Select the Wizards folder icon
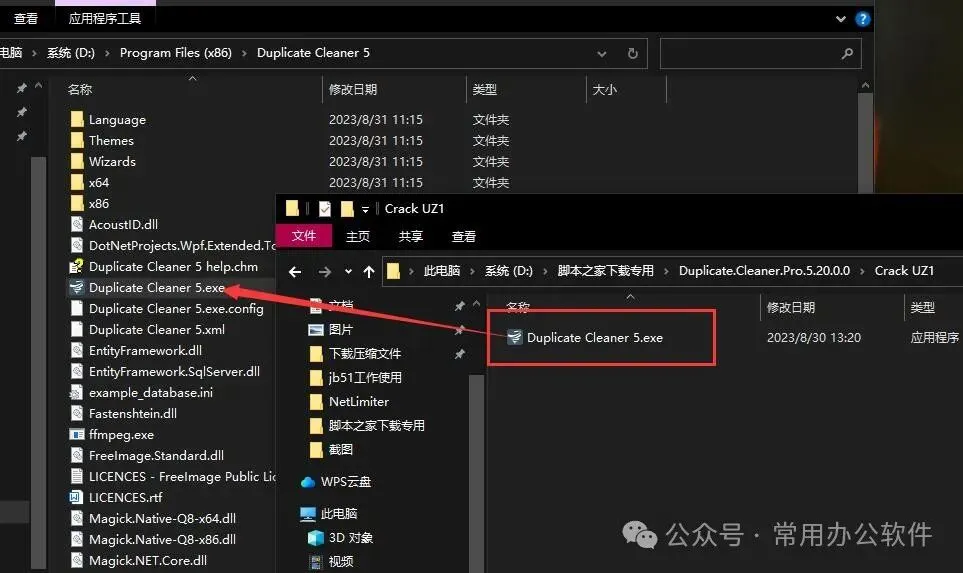Screen dimensions: 963x573 pos(77,161)
